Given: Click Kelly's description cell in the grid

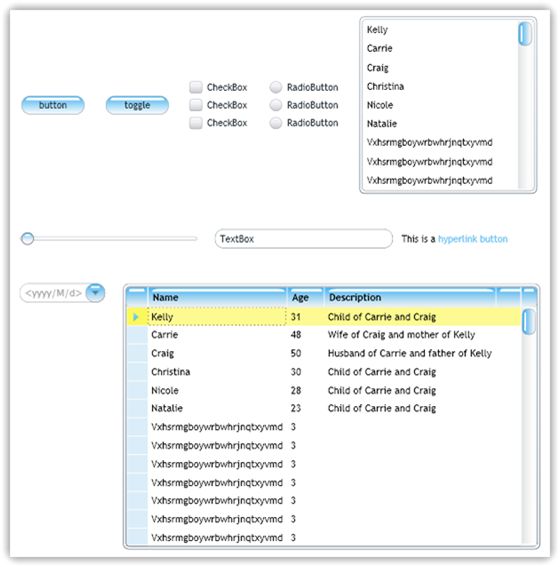Looking at the screenshot, I should point(410,317).
